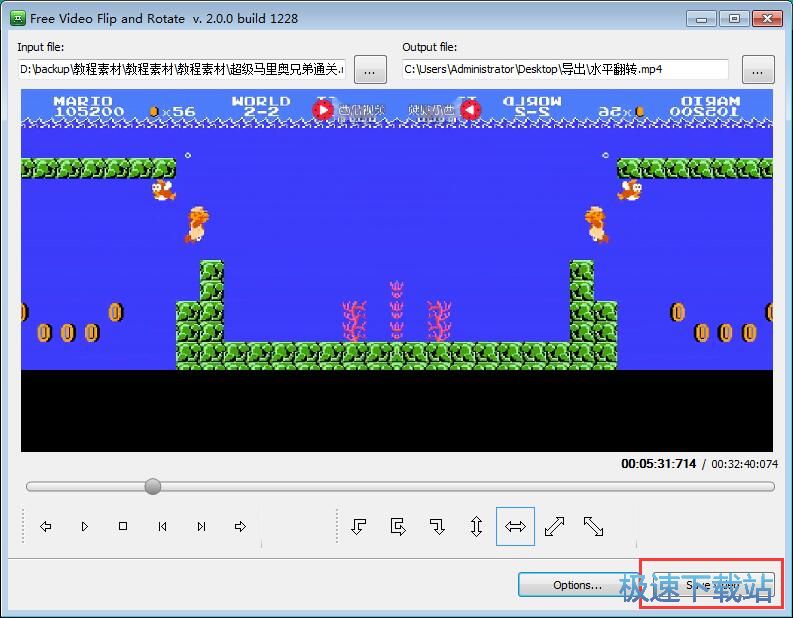
Task: Browse for the output file location
Action: [x=758, y=69]
